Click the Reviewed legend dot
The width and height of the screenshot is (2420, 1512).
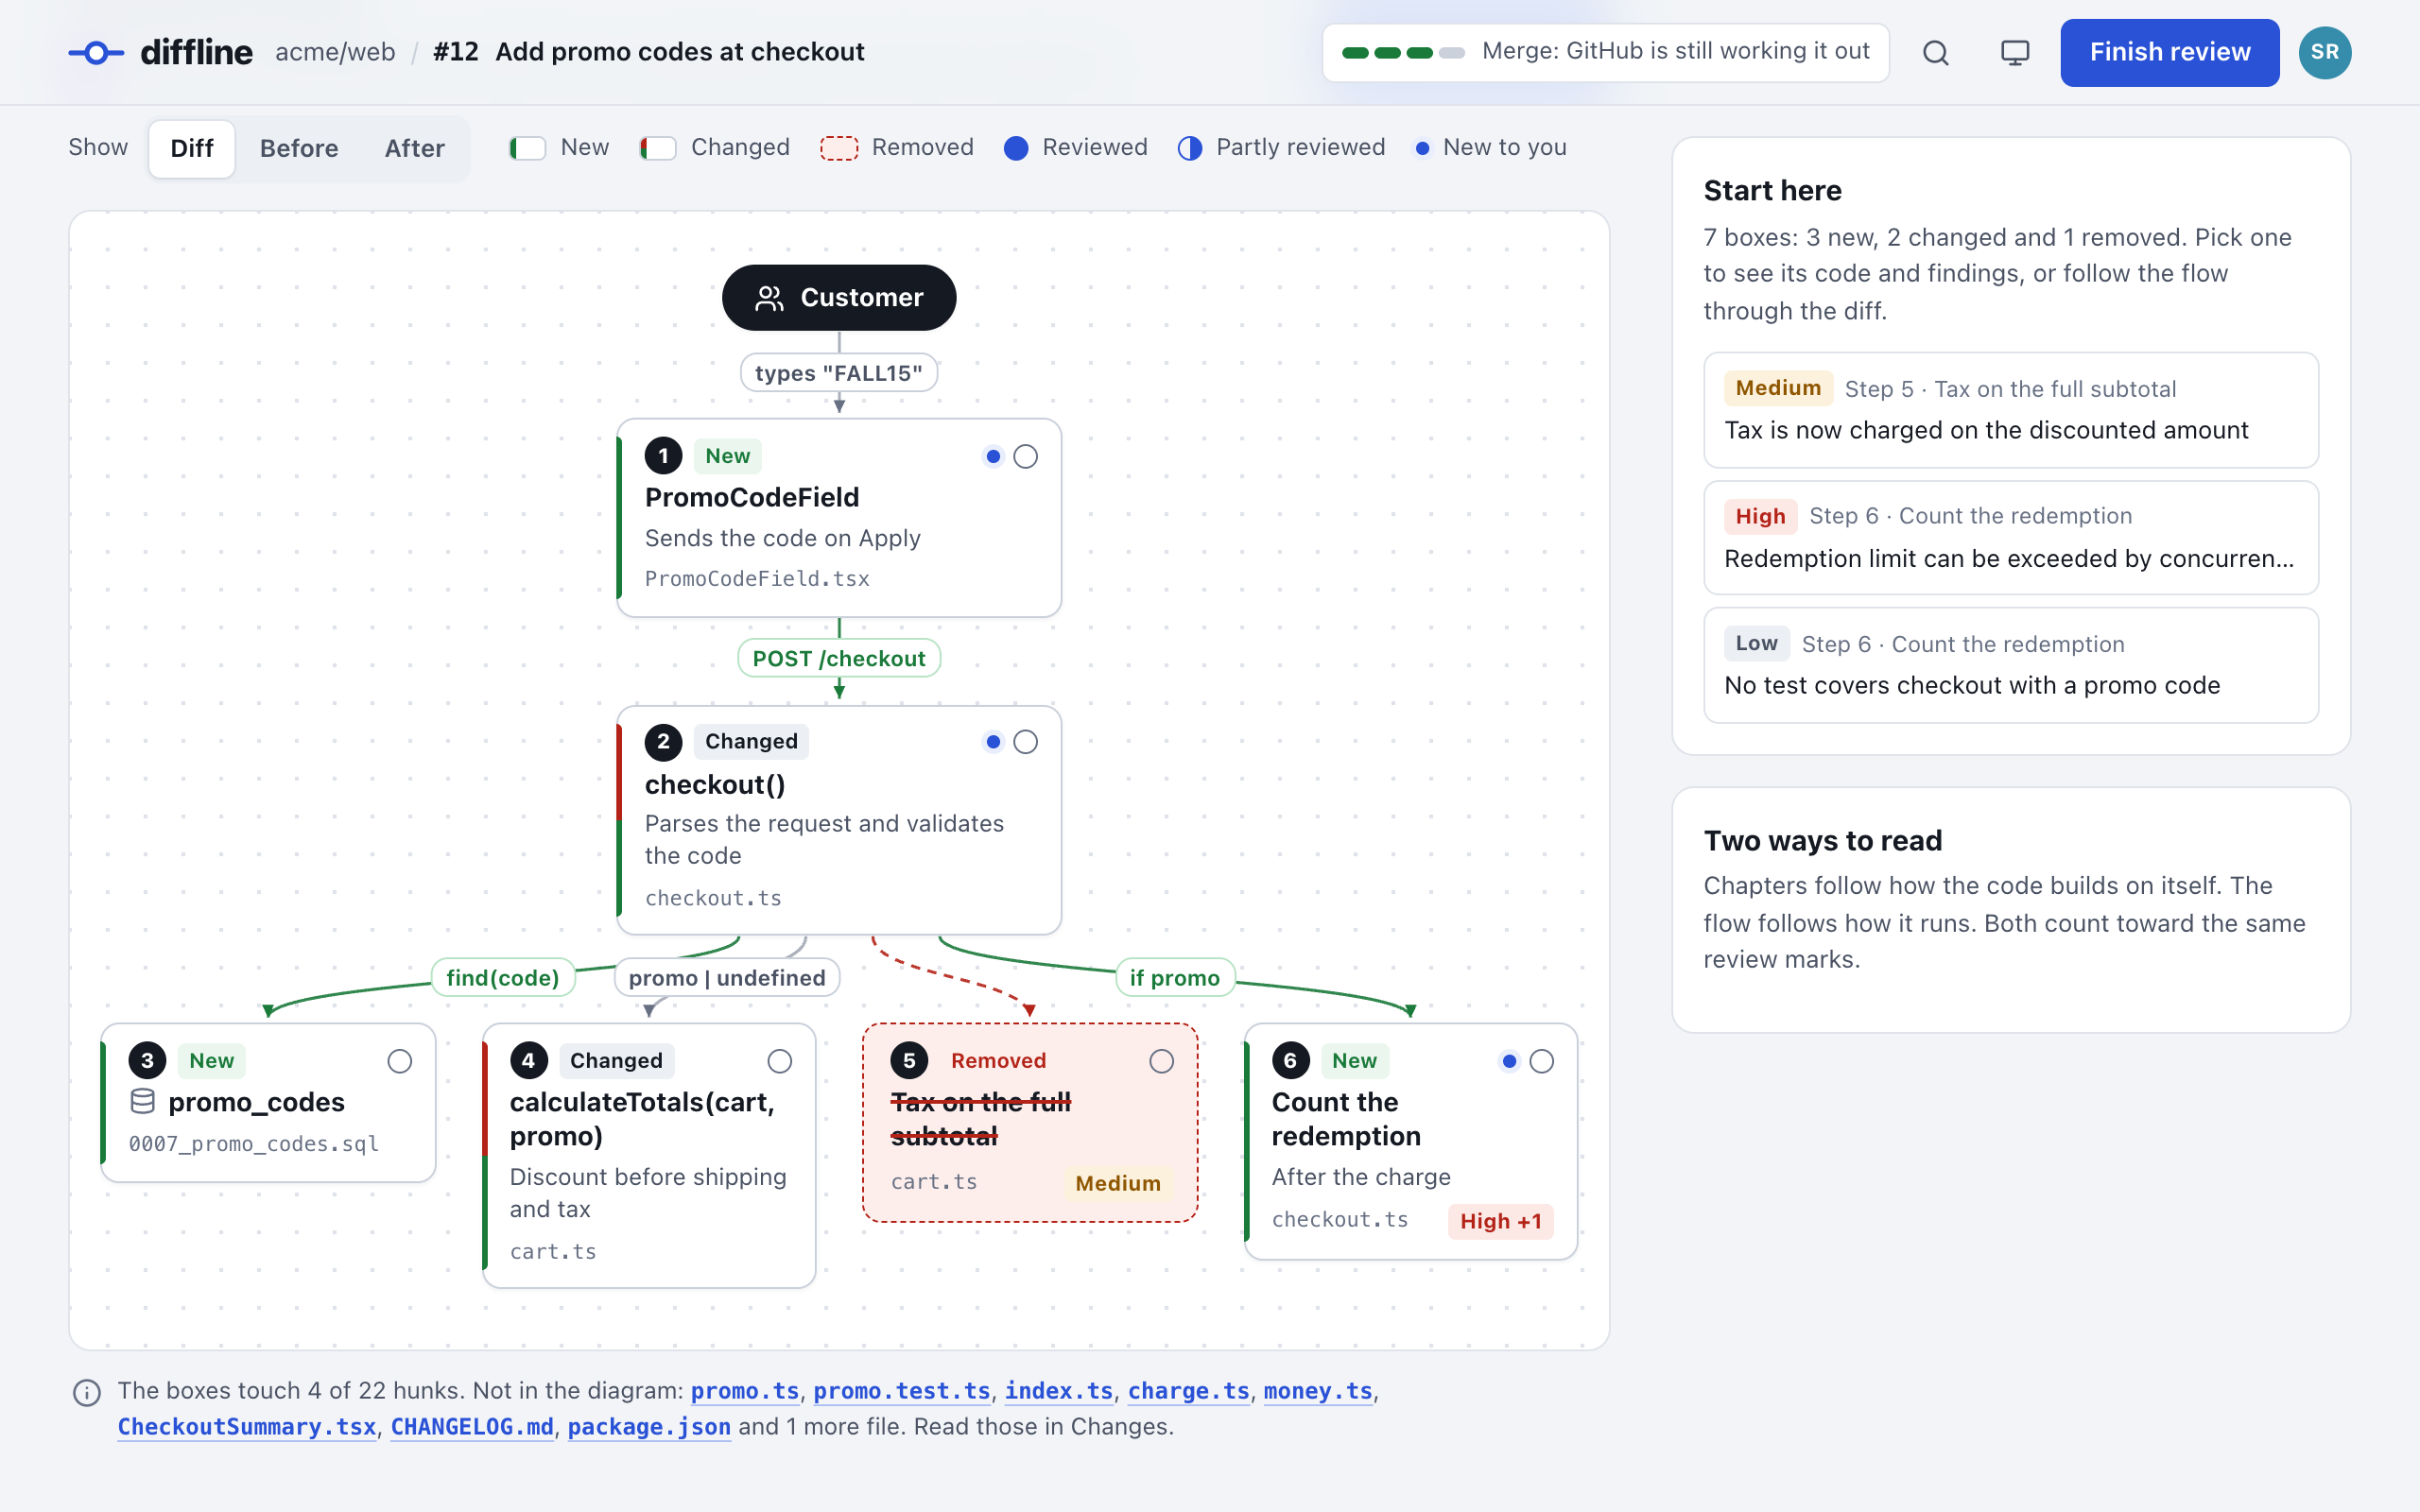pyautogui.click(x=1016, y=148)
